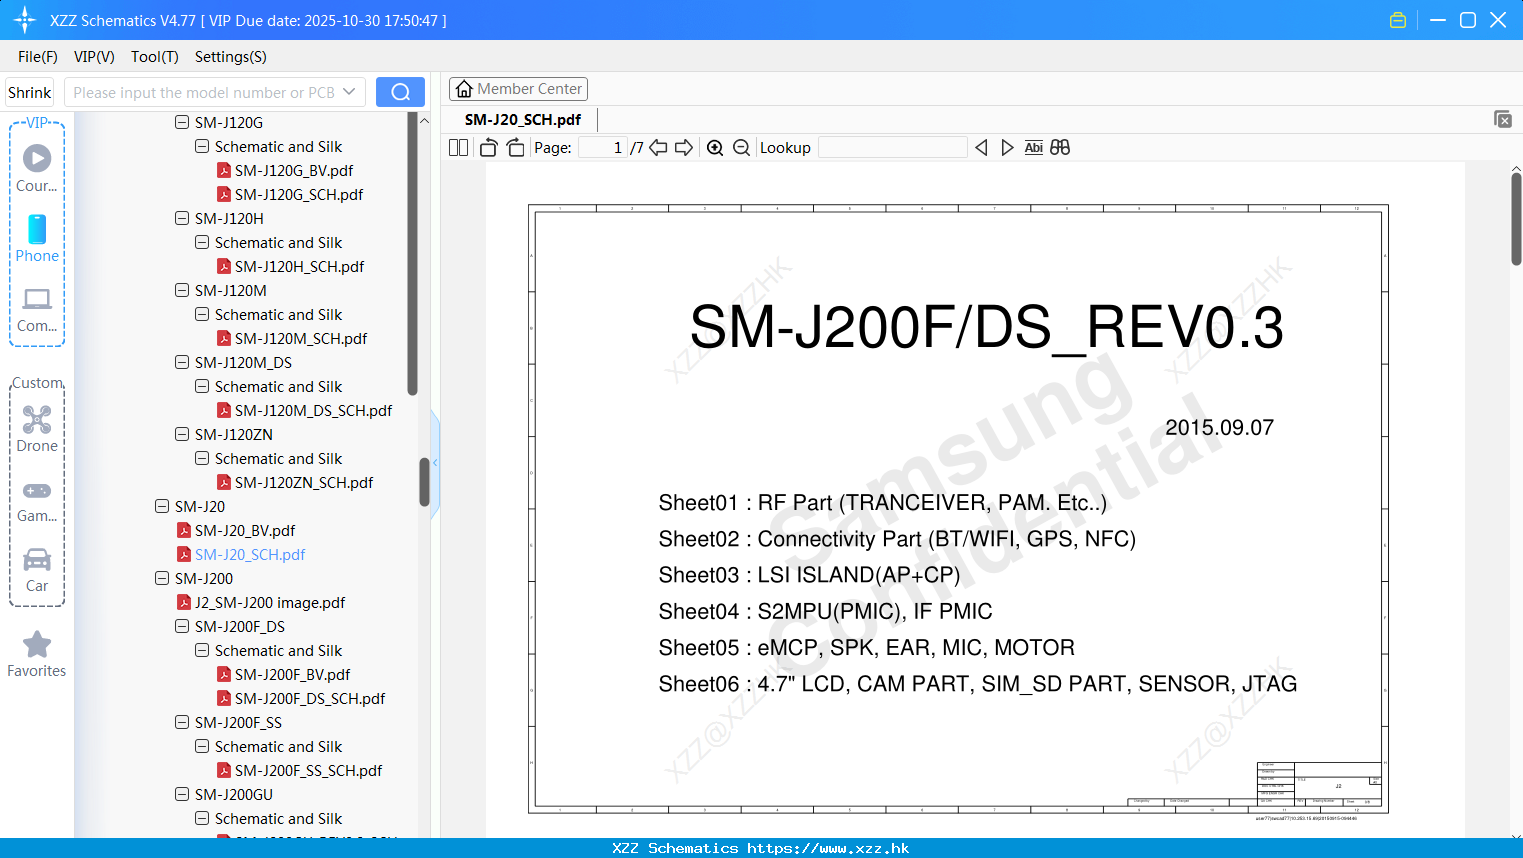Screen dimensions: 1523x858
Task: Collapse the SM-J200F_DS node
Action: tap(182, 626)
